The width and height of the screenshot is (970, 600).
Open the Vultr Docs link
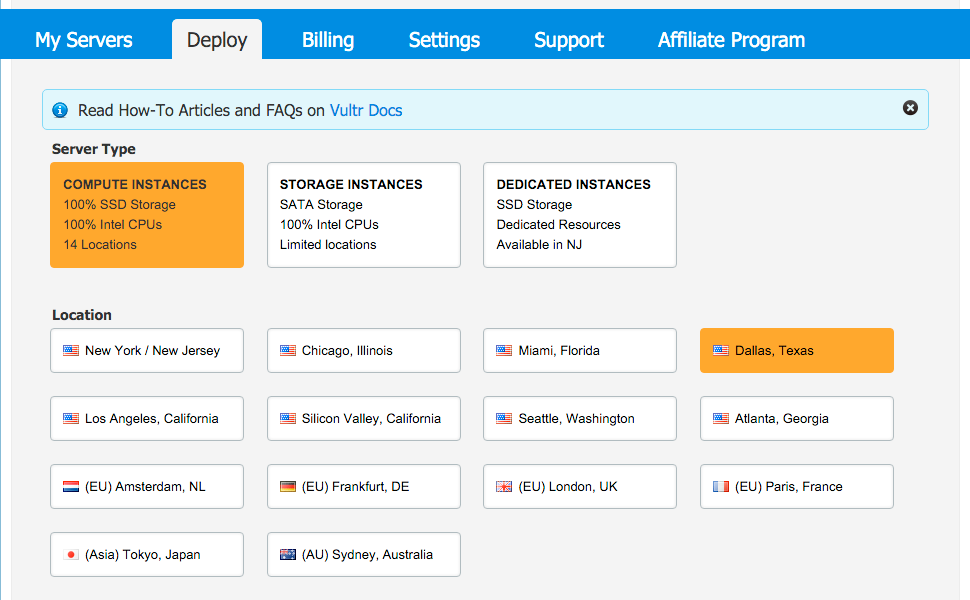(x=366, y=110)
